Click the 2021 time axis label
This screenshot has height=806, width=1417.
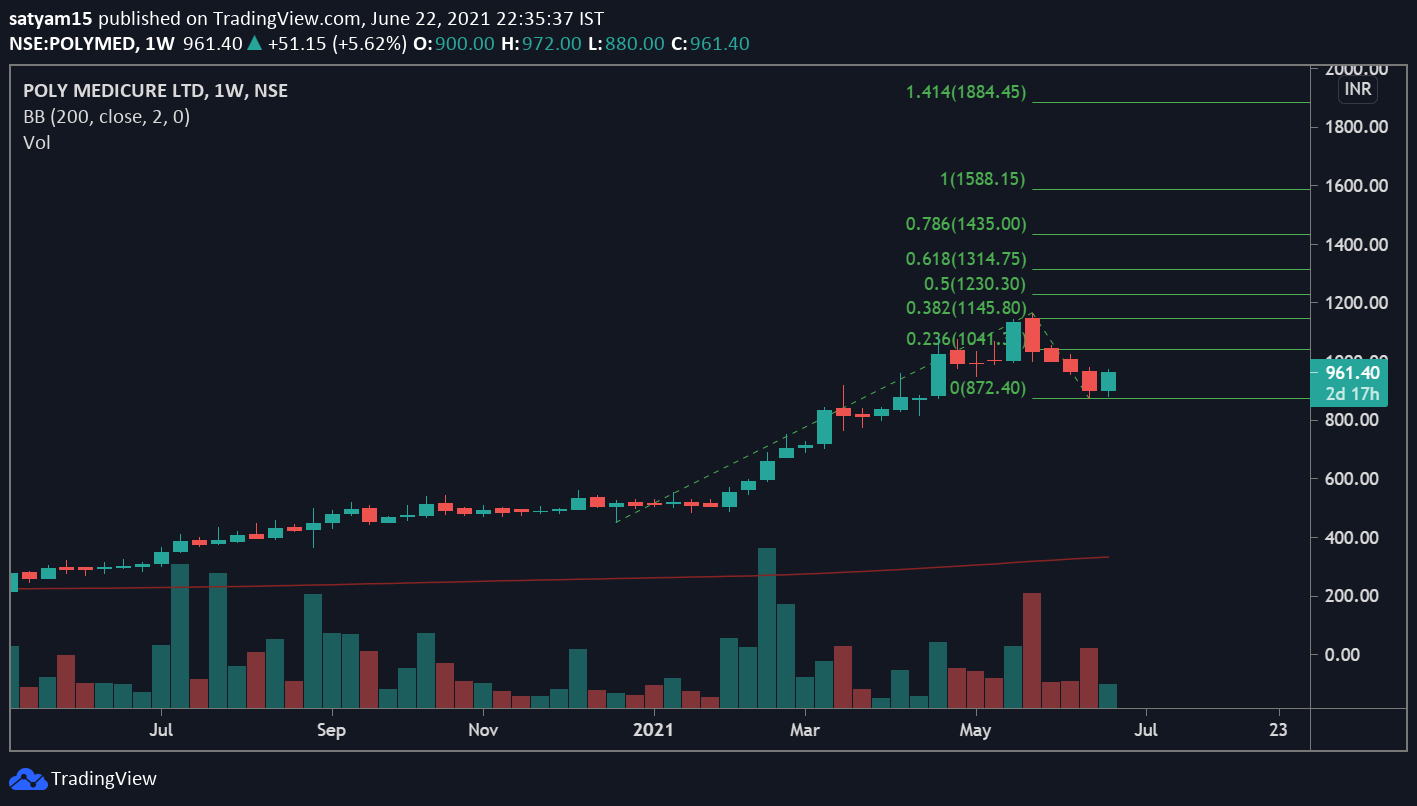[x=654, y=730]
